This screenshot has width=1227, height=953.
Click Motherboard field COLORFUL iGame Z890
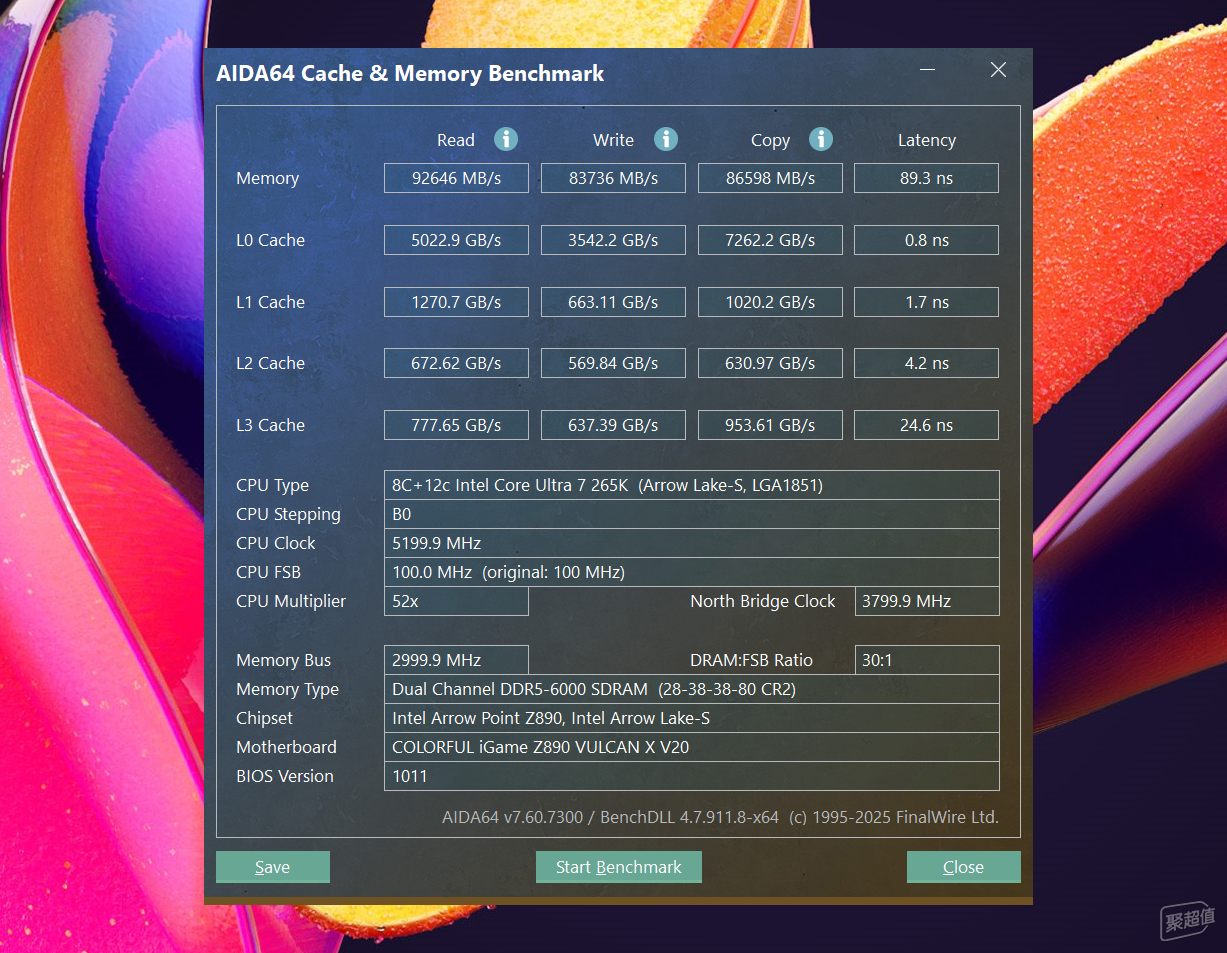click(x=692, y=747)
